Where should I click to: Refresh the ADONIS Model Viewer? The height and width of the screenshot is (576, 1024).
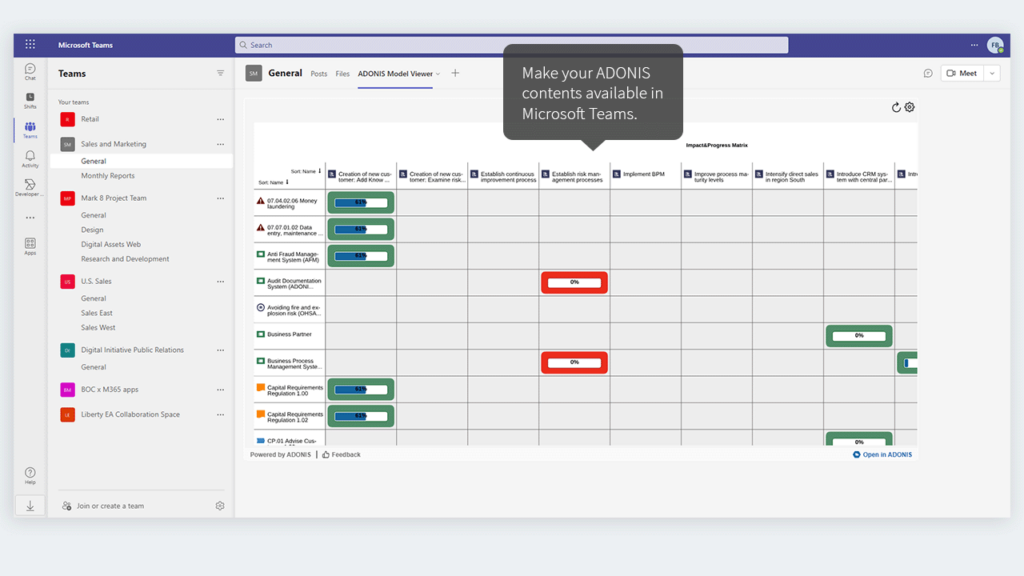[896, 107]
